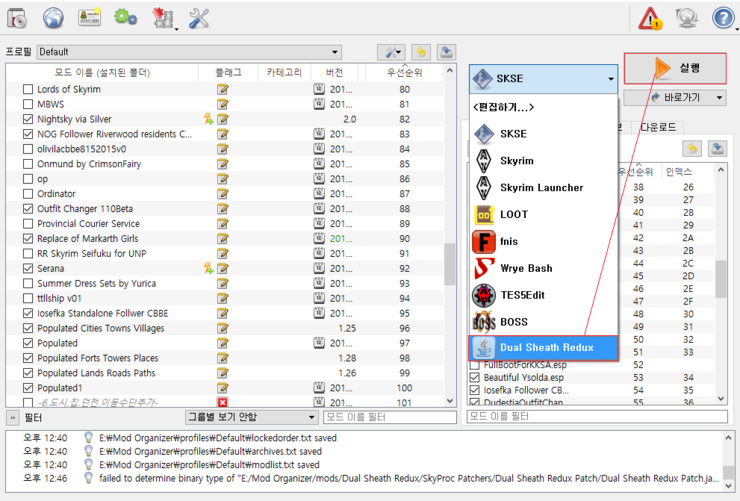The image size is (740, 501).
Task: Open the executables gears icon
Action: pos(126,17)
